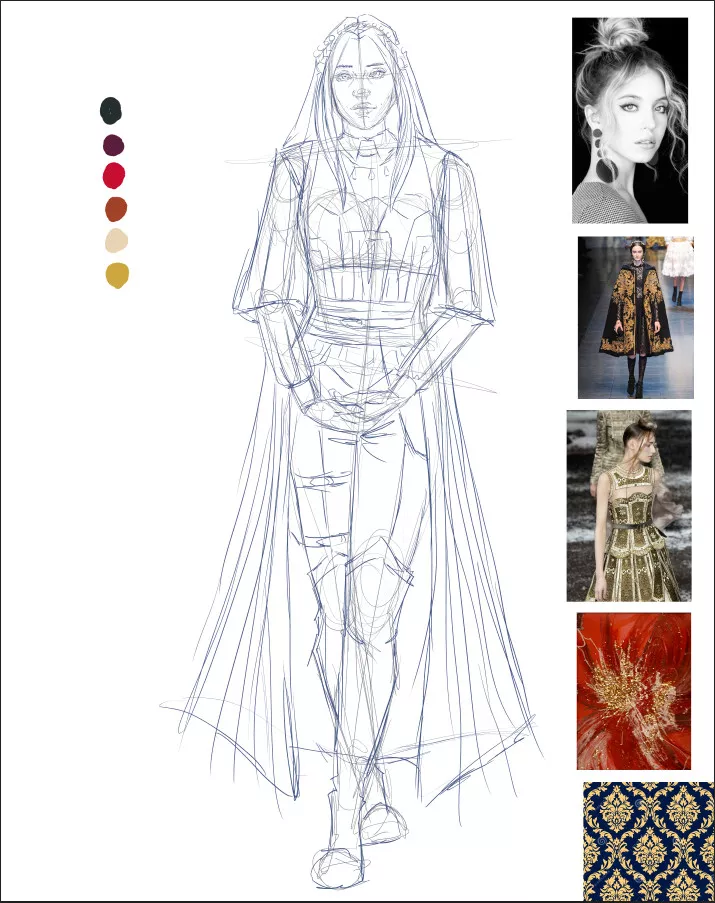The image size is (715, 903).
Task: Pick the pale beige color swatch
Action: coord(116,241)
